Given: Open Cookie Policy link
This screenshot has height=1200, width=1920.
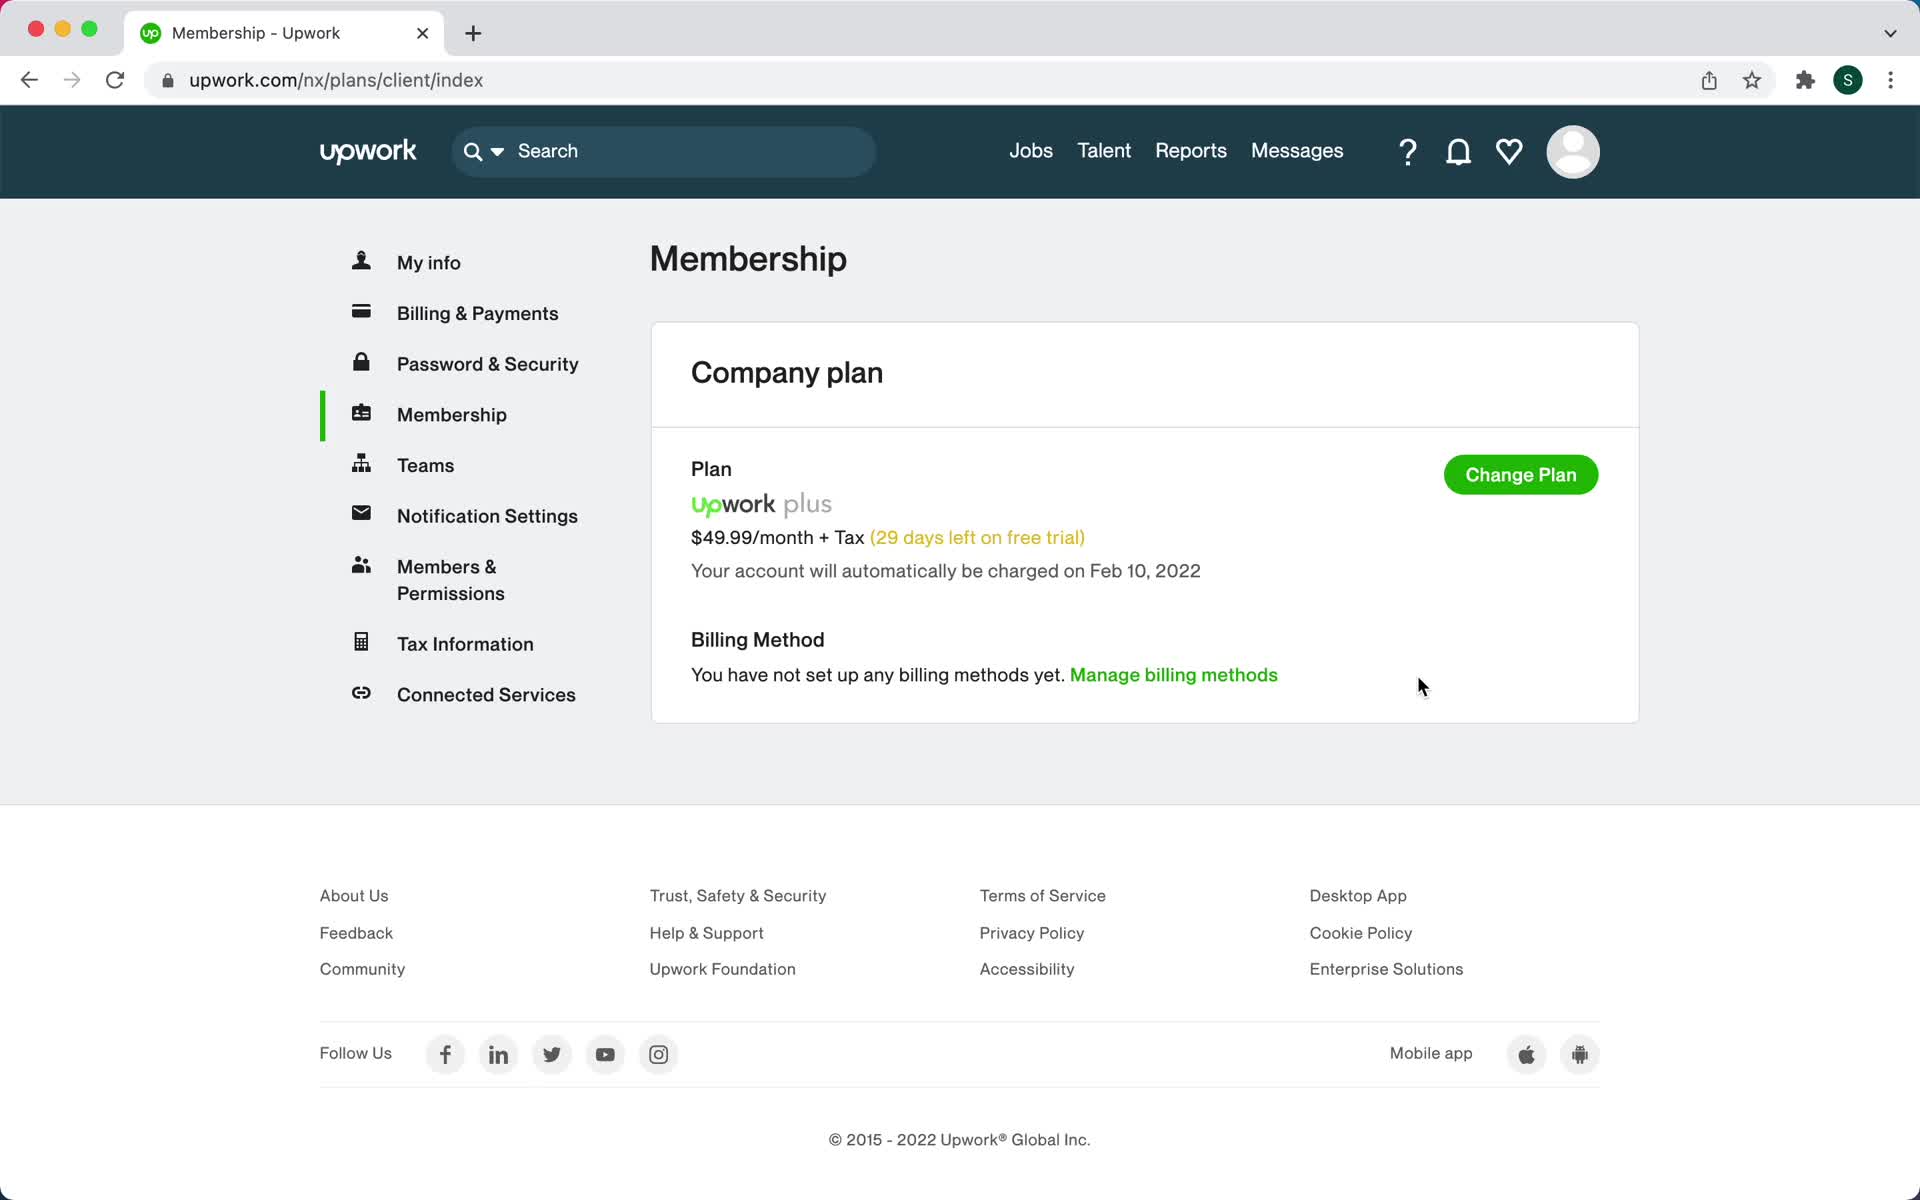Looking at the screenshot, I should [x=1360, y=933].
